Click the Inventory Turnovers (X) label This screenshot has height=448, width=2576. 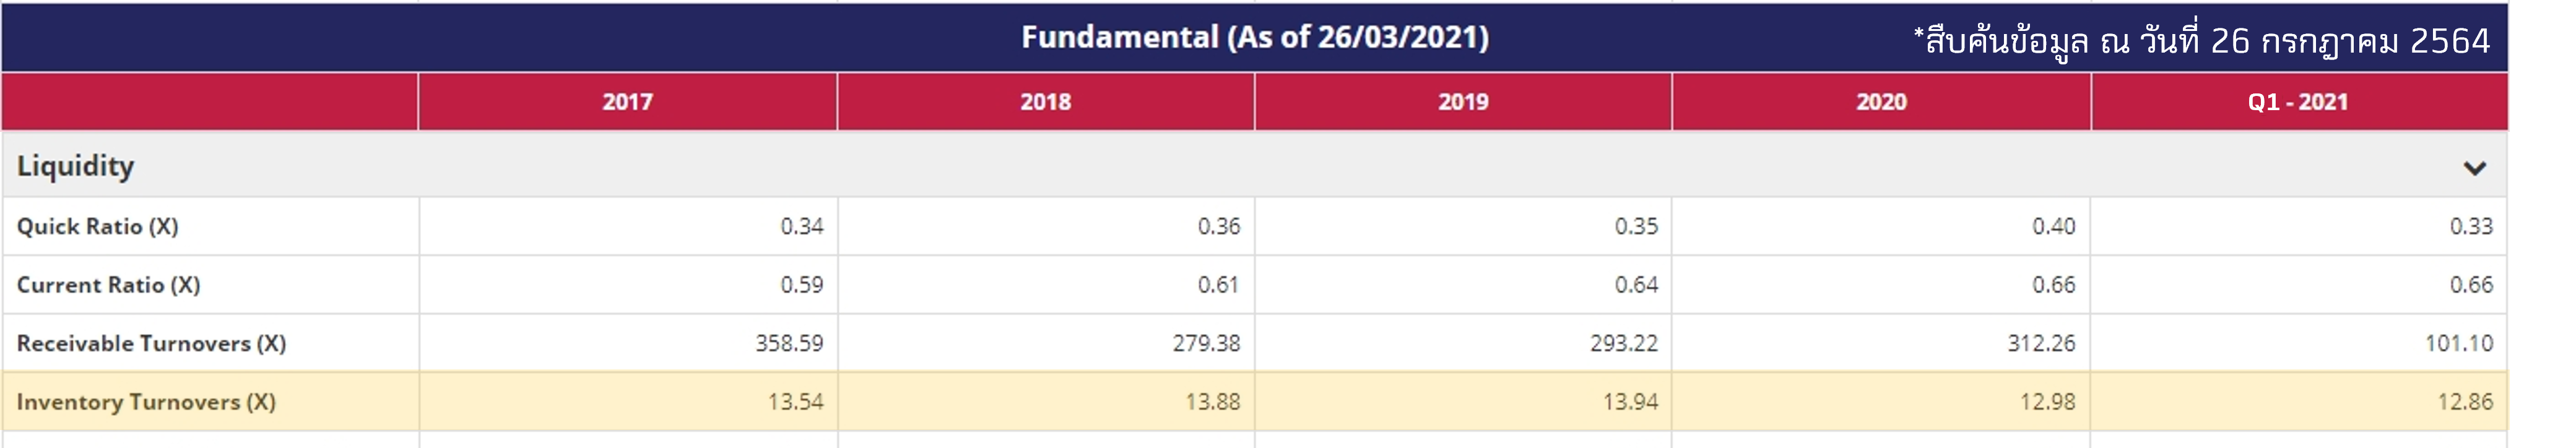coord(146,402)
